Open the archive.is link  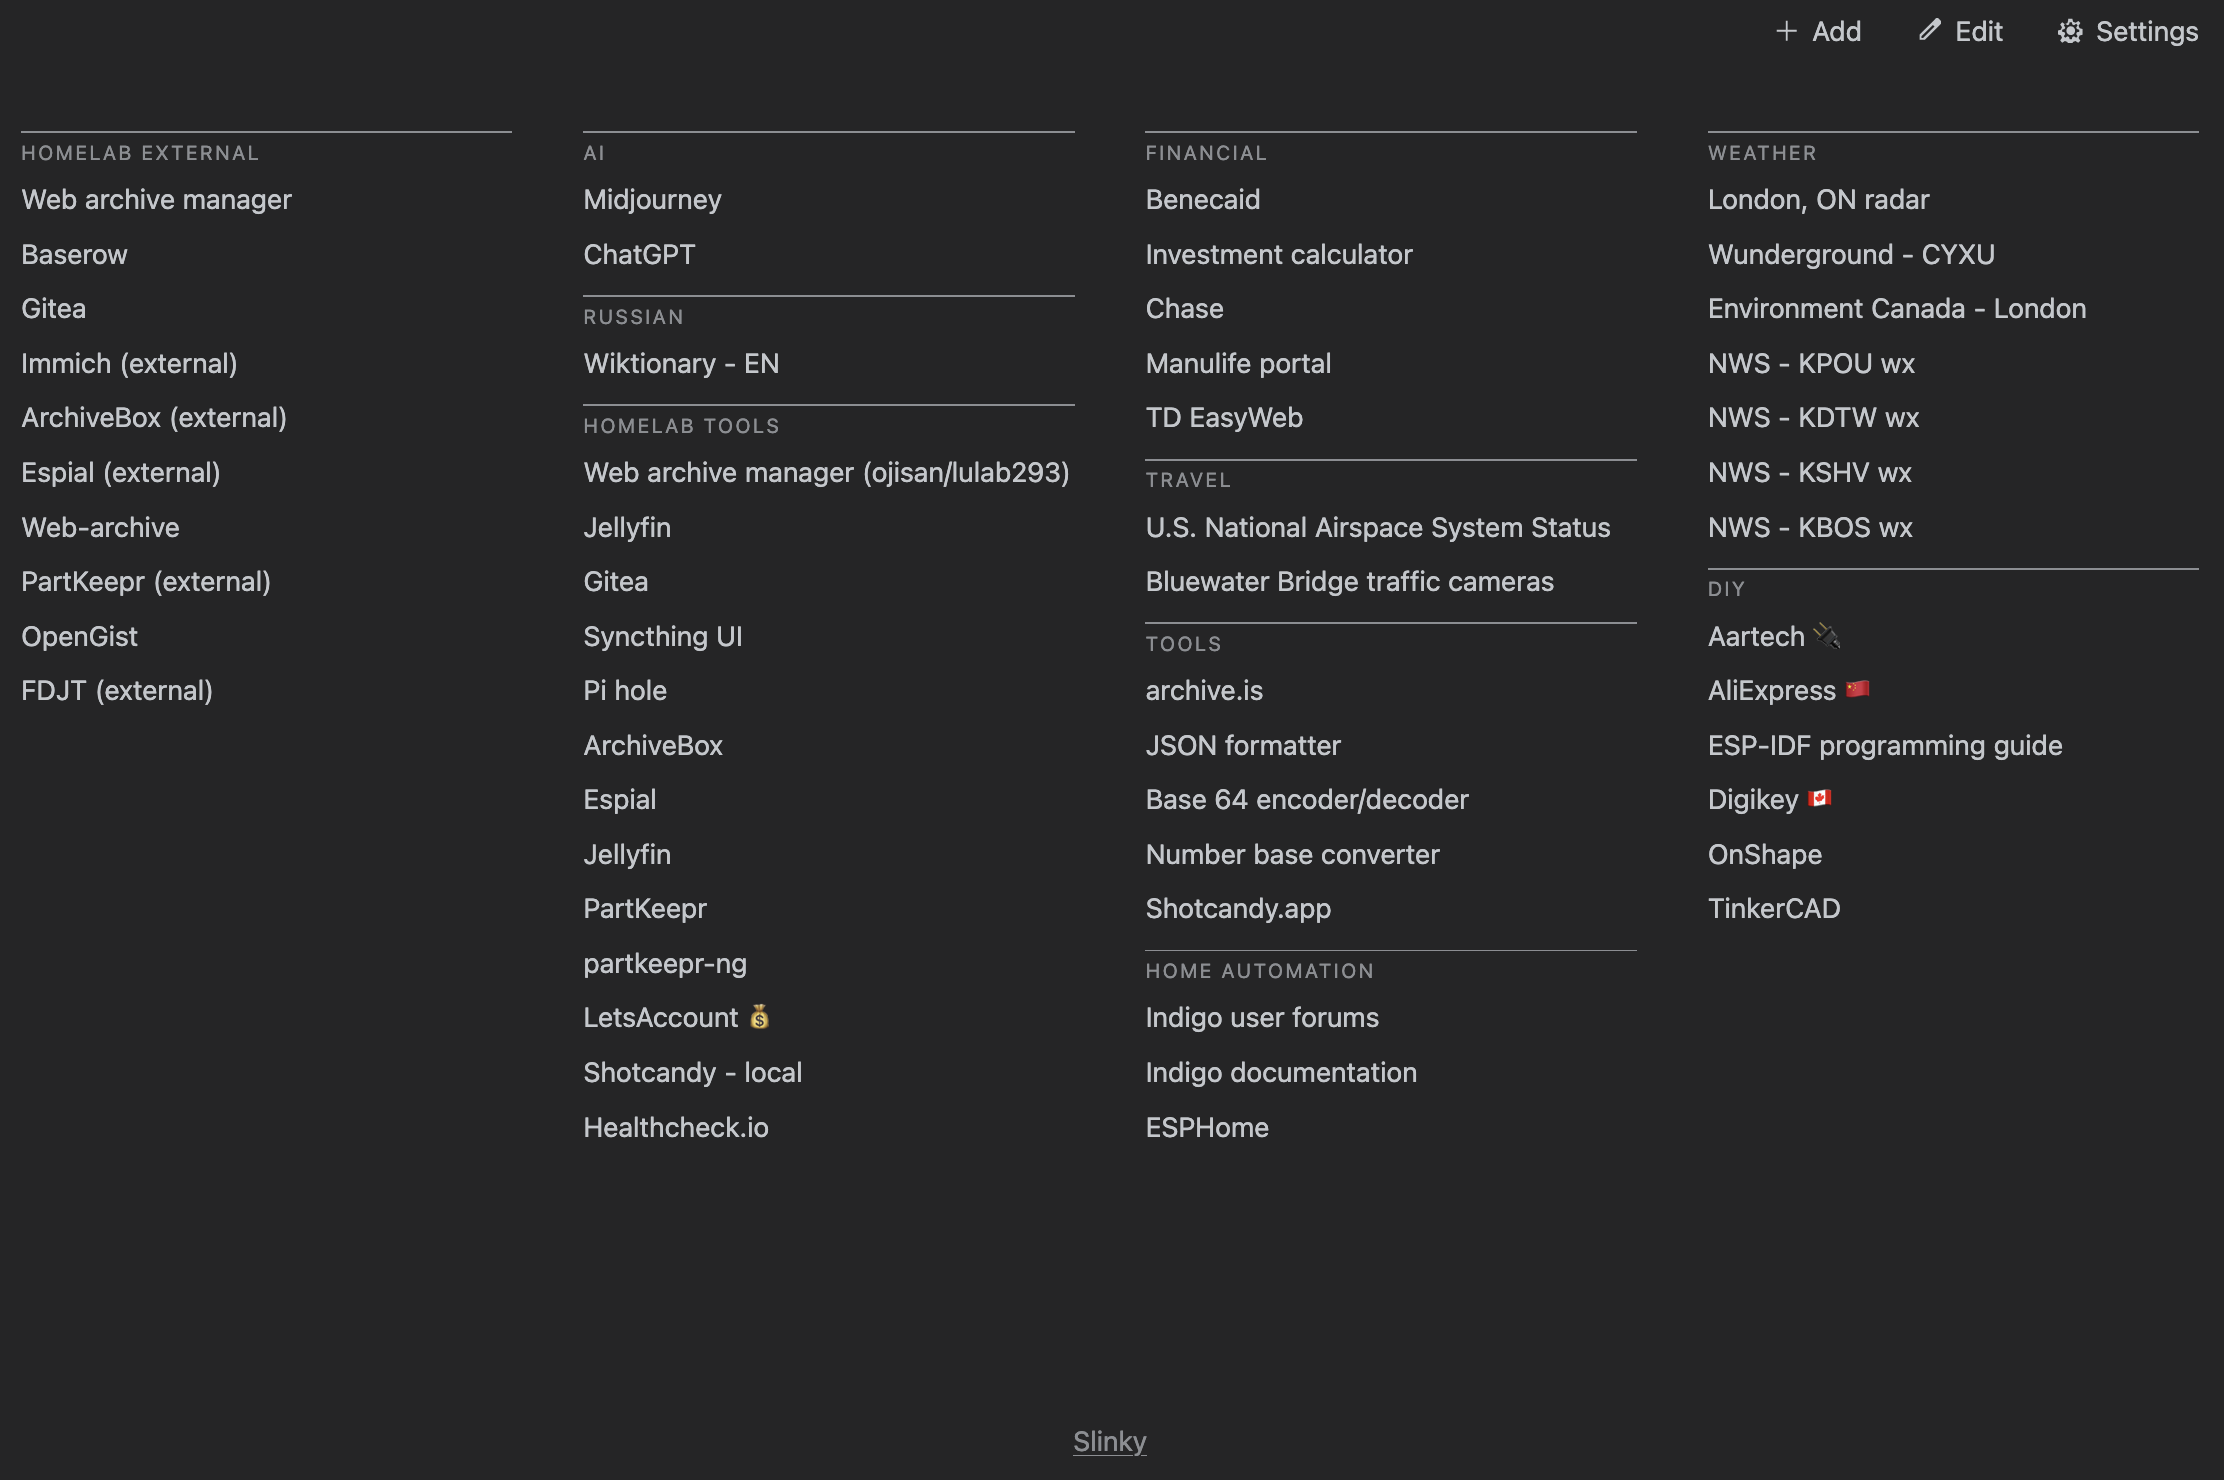[x=1204, y=690]
